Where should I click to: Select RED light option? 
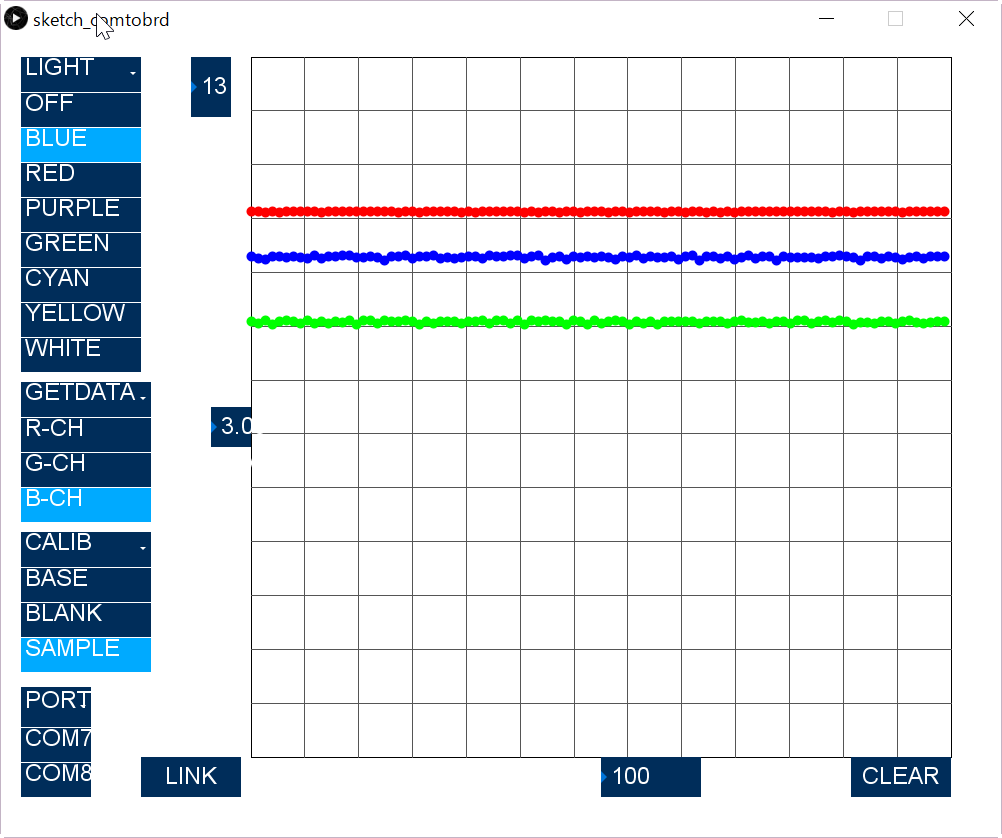[81, 180]
